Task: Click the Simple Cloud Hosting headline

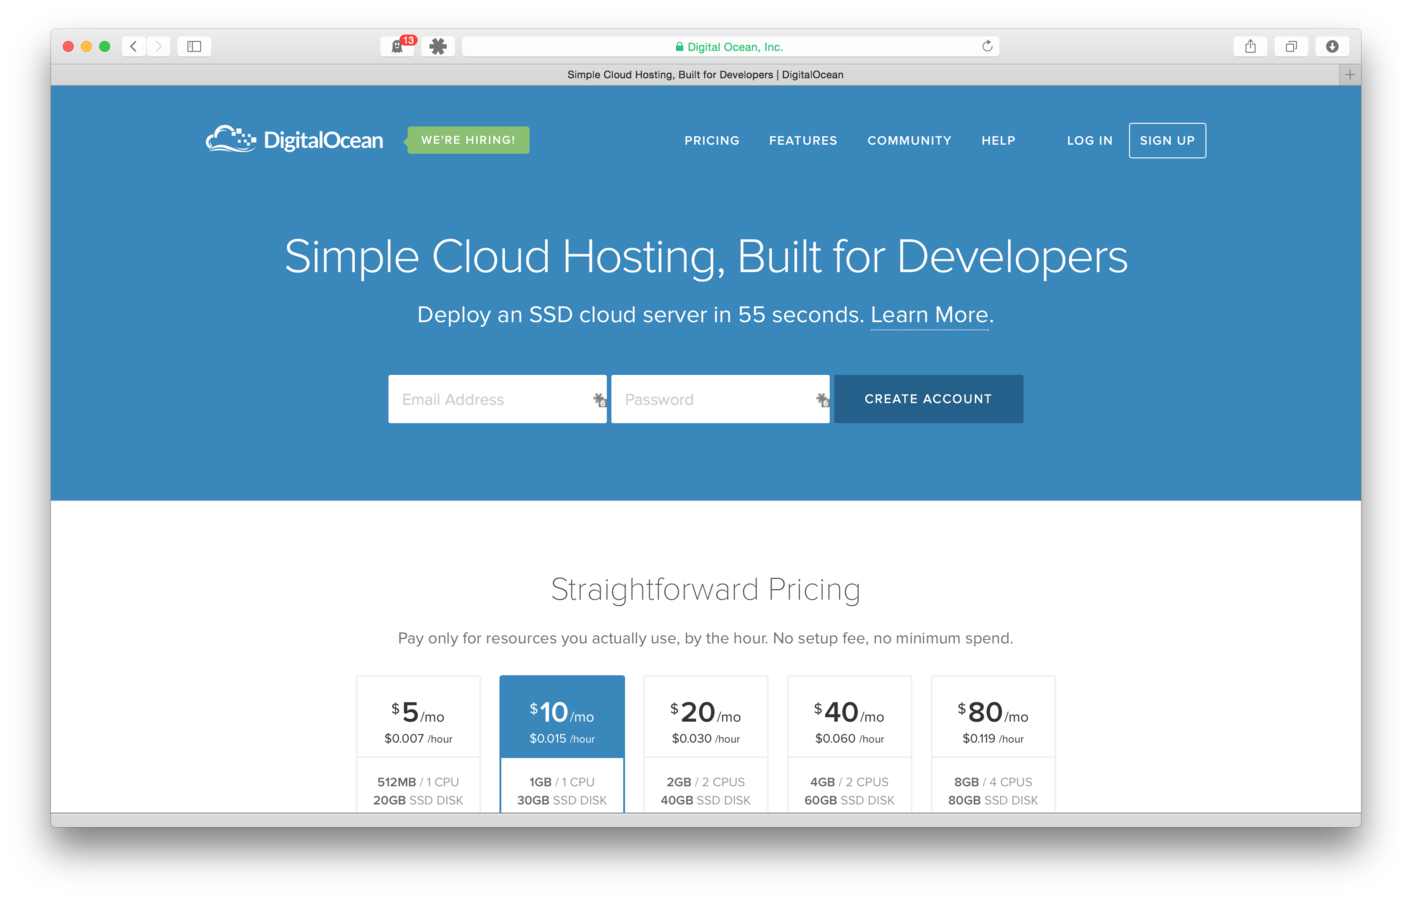Action: [x=706, y=257]
